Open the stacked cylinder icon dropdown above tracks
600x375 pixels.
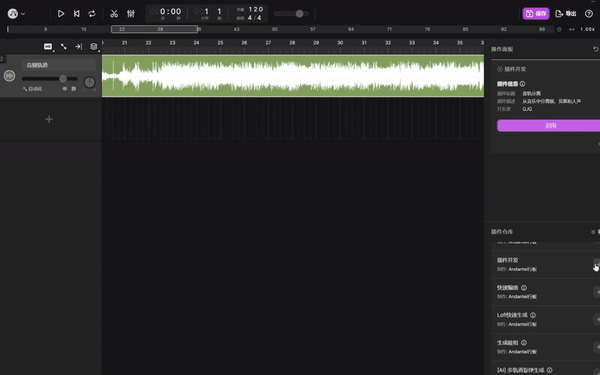tap(94, 47)
